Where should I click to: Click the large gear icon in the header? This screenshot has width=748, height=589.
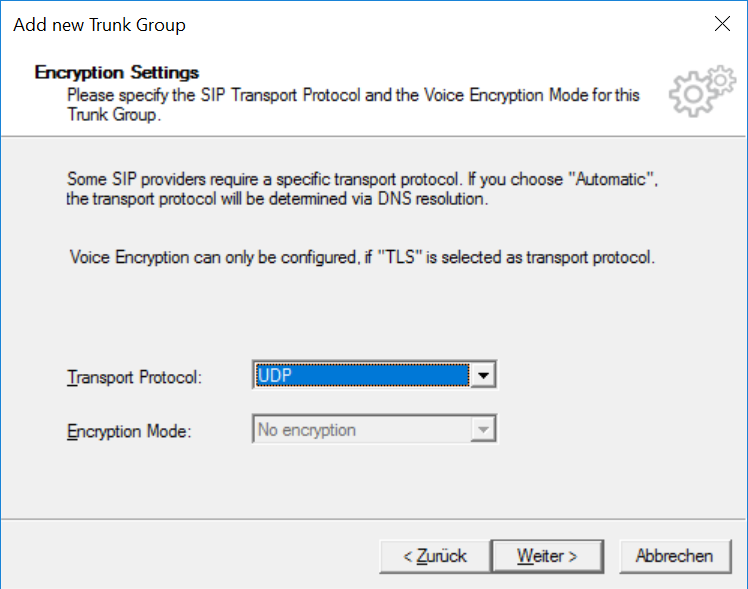tap(692, 94)
